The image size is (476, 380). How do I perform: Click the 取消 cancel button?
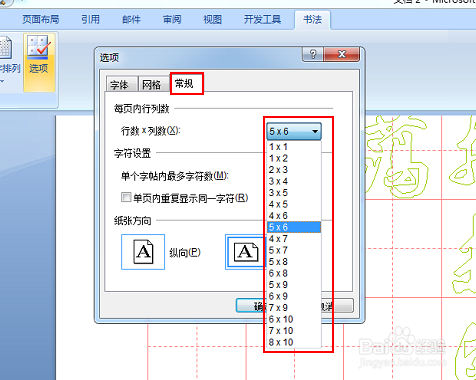click(337, 306)
